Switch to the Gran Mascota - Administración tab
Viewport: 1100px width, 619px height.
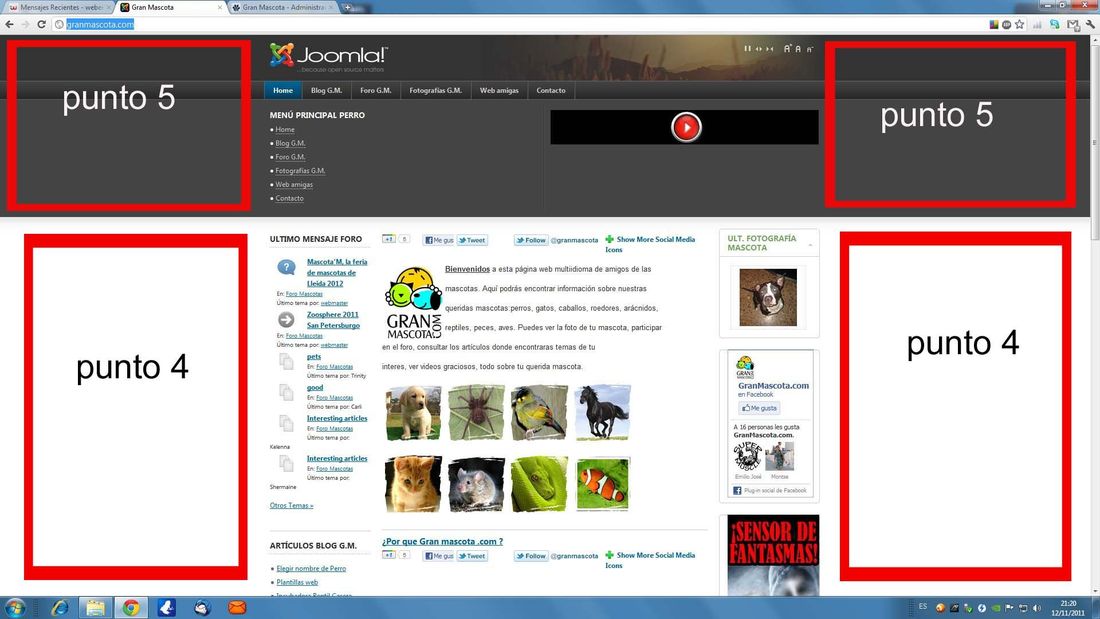coord(283,7)
